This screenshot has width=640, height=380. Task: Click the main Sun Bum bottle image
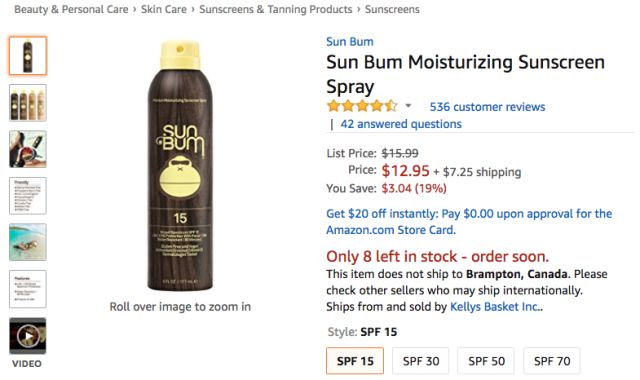tap(180, 165)
